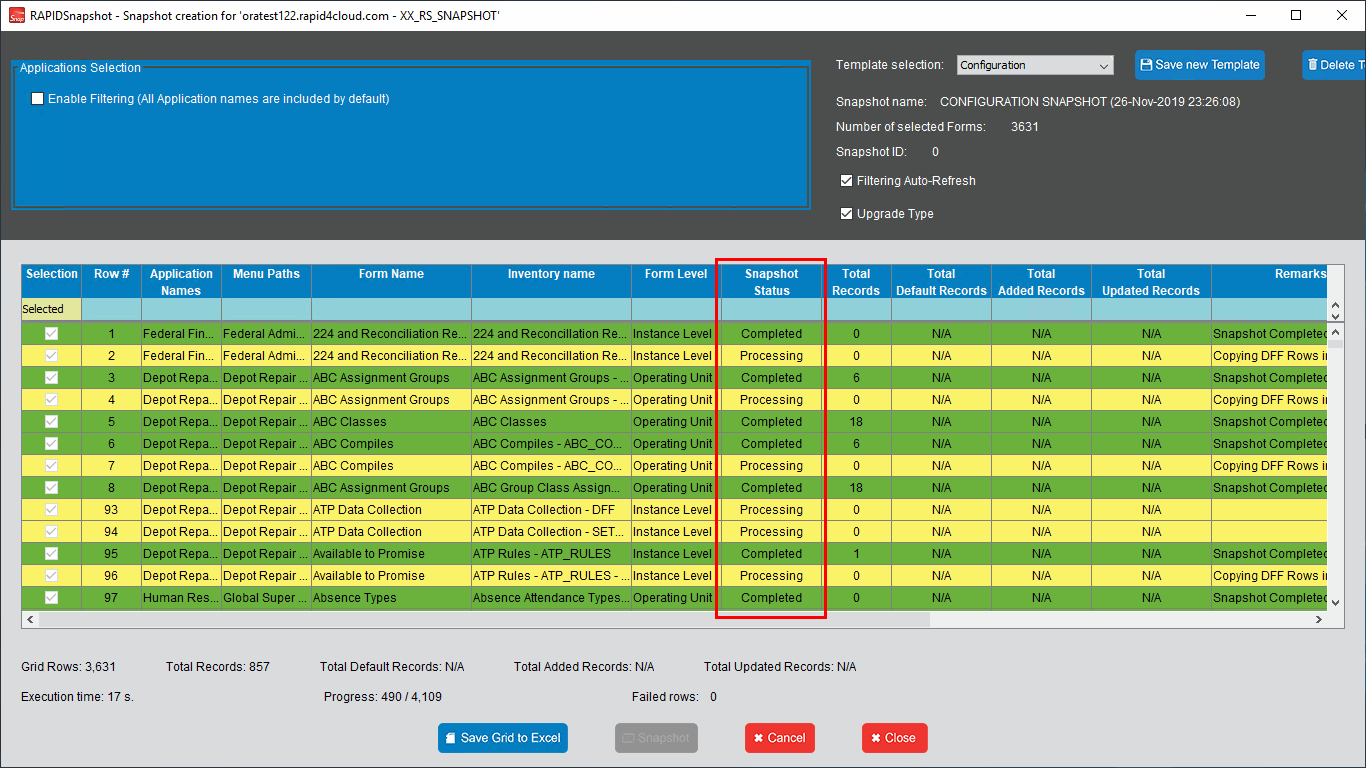1366x768 pixels.
Task: Click horizontal scrollbar right arrow
Action: [1319, 620]
